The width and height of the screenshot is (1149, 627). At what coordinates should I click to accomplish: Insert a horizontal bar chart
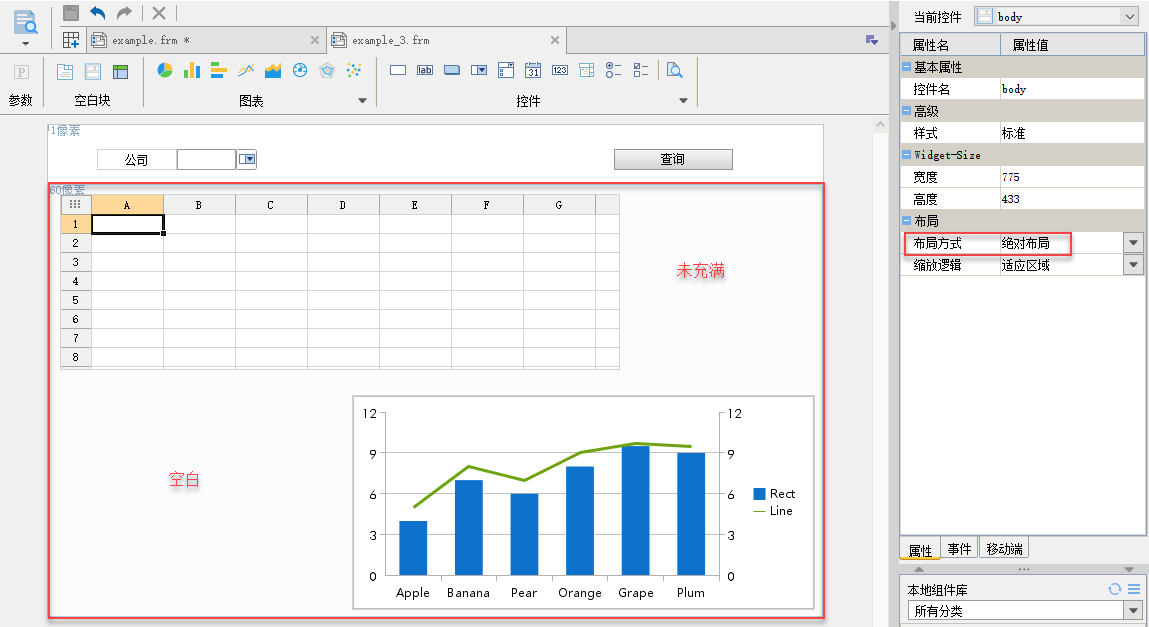[x=218, y=70]
